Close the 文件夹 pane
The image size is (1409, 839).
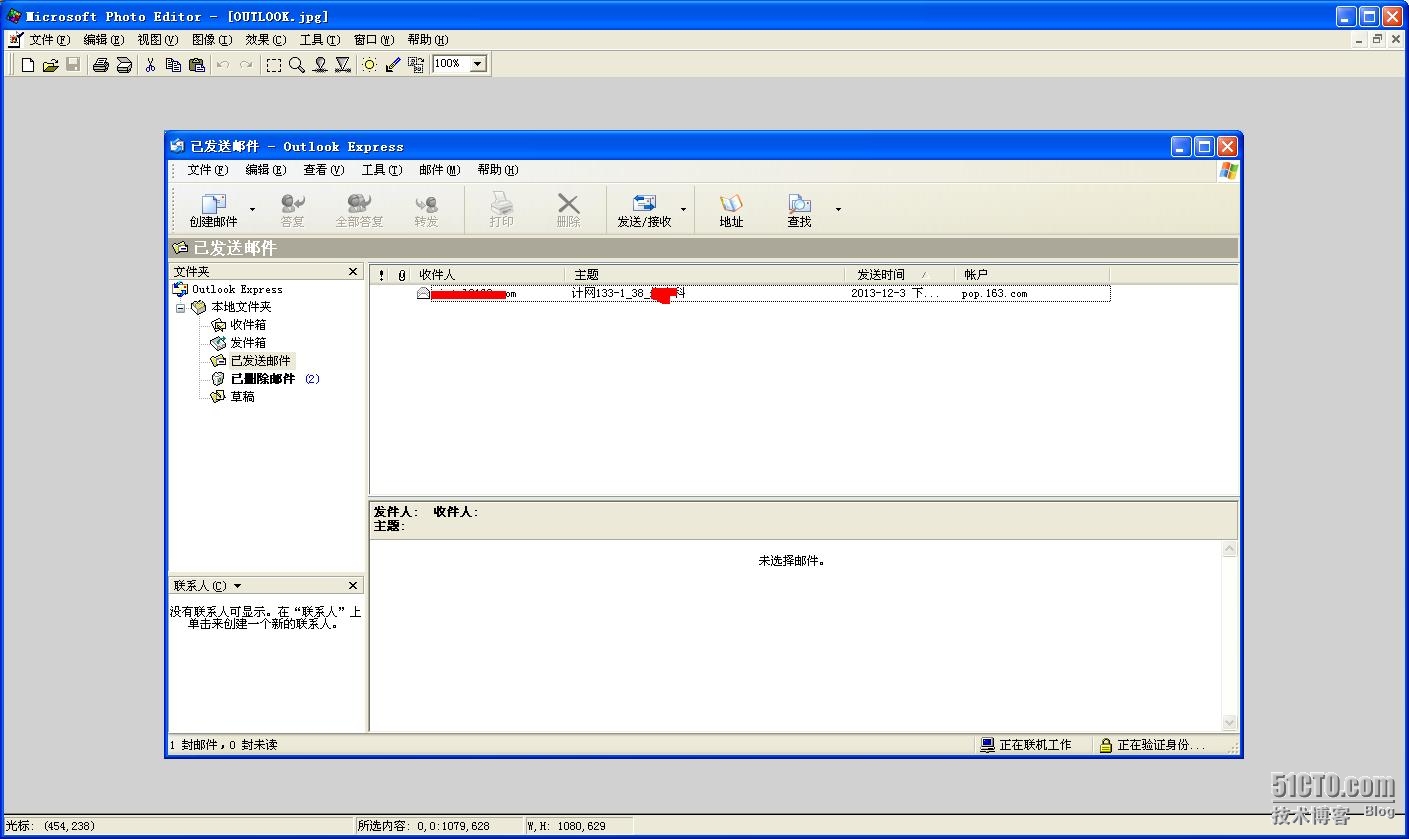click(353, 272)
